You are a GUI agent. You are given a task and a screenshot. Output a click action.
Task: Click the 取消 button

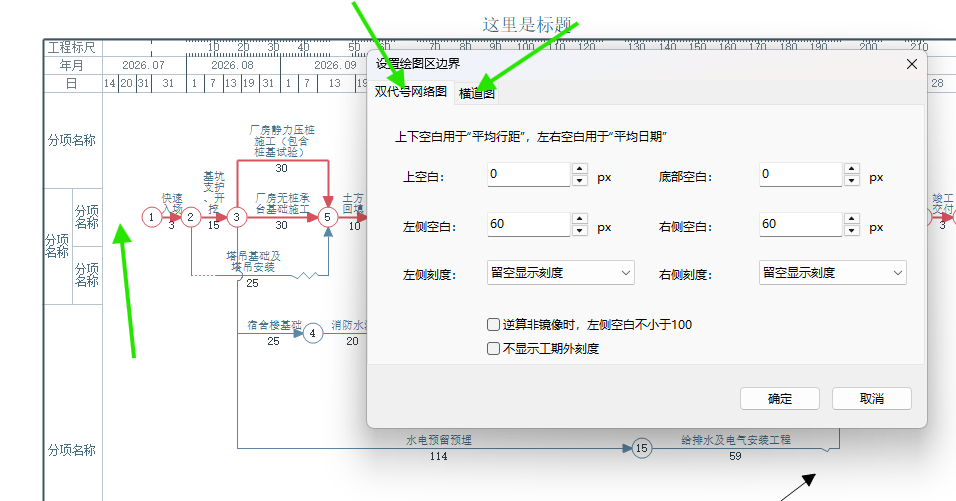872,399
